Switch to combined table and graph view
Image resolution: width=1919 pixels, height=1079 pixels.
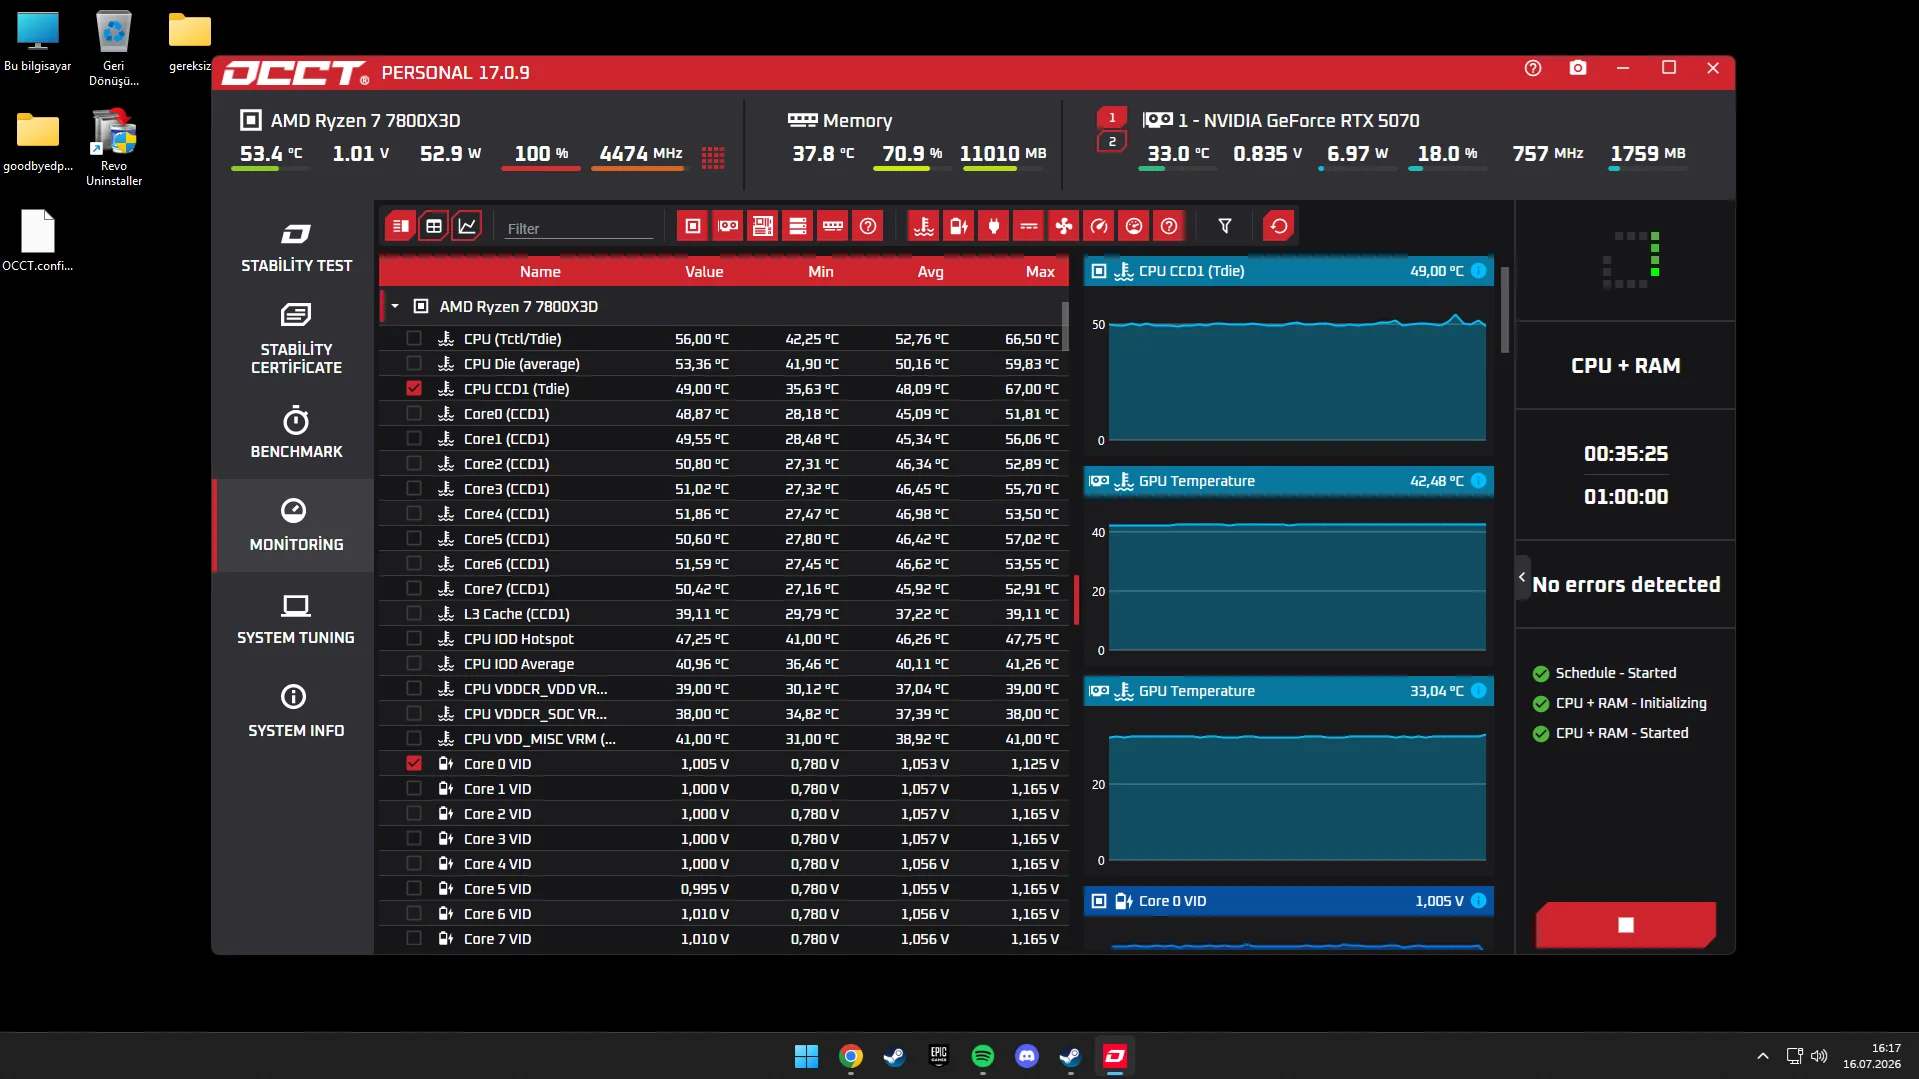400,226
